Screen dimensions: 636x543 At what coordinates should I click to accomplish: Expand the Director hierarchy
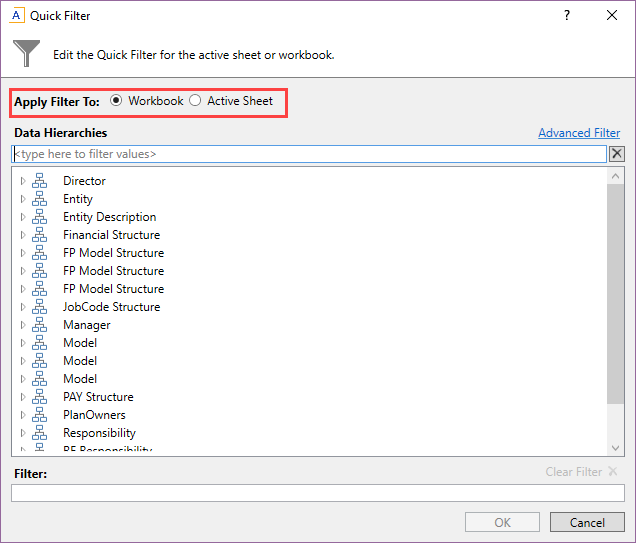tap(23, 180)
